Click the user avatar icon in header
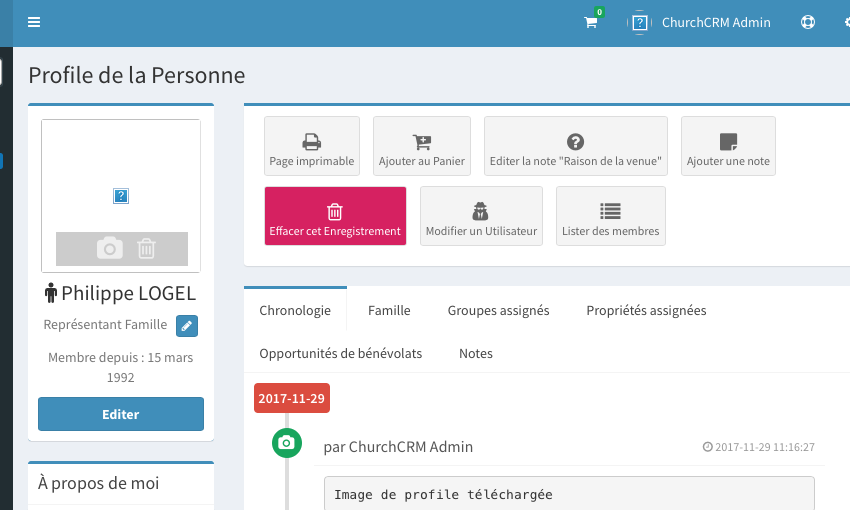Viewport: 850px width, 510px height. 640,22
